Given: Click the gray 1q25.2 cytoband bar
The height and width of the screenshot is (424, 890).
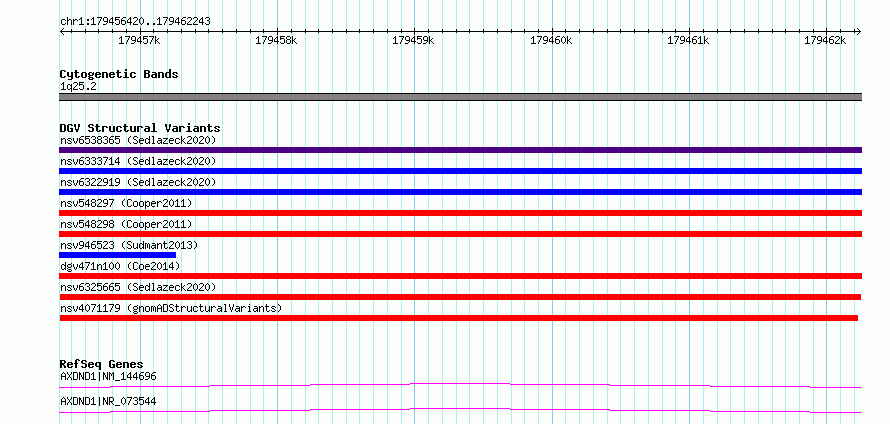Looking at the screenshot, I should (461, 97).
